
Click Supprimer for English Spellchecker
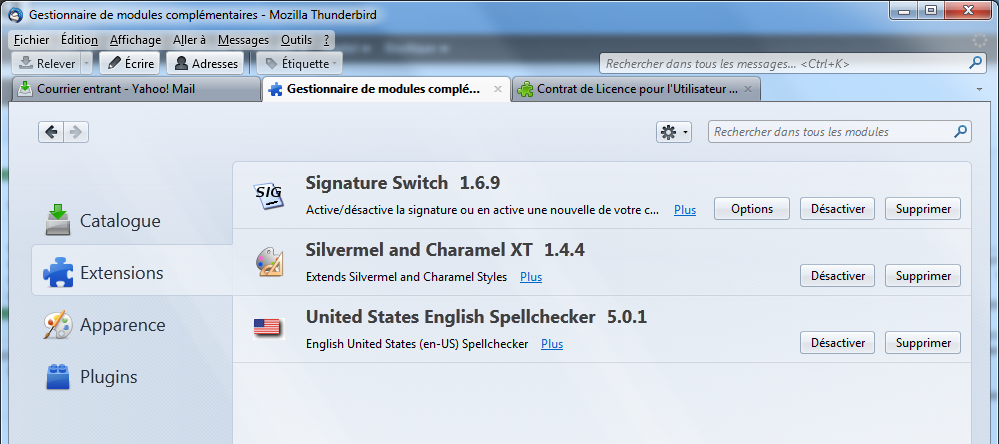pyautogui.click(x=923, y=343)
